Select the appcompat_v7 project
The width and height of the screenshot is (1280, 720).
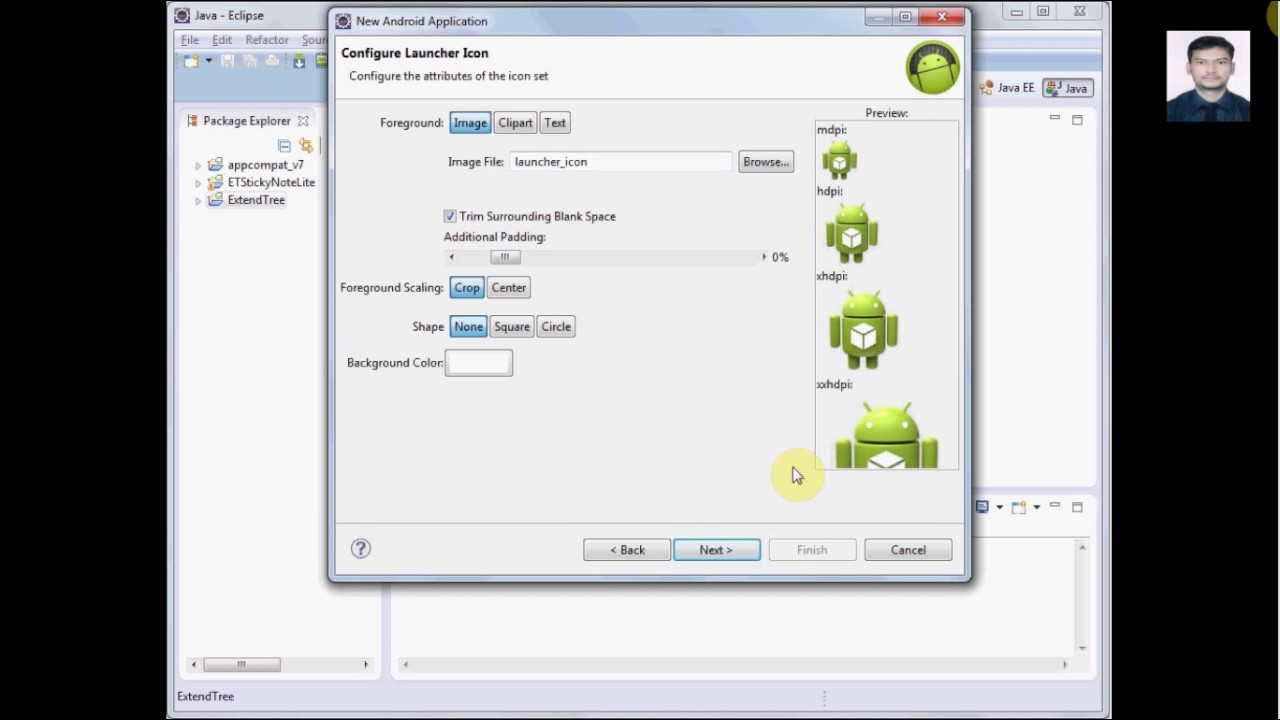tap(255, 165)
